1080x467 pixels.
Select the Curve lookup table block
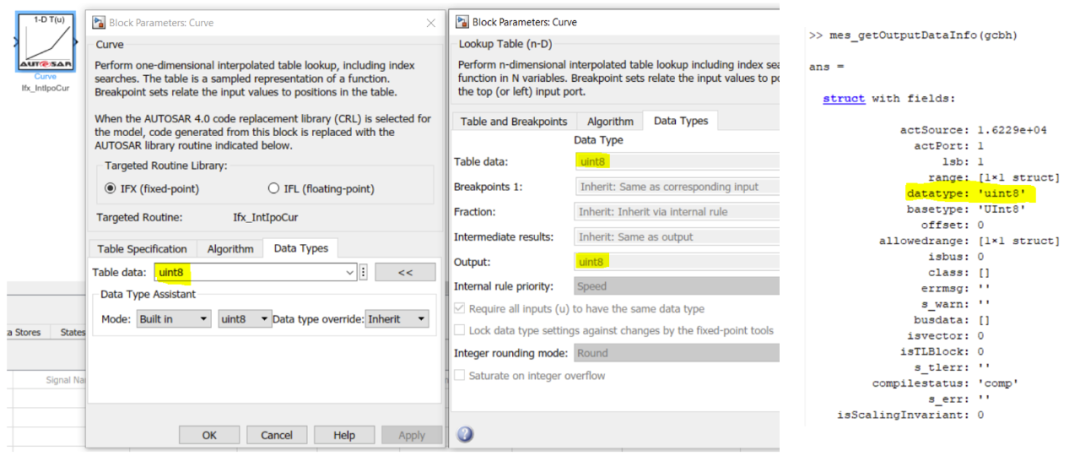point(45,42)
